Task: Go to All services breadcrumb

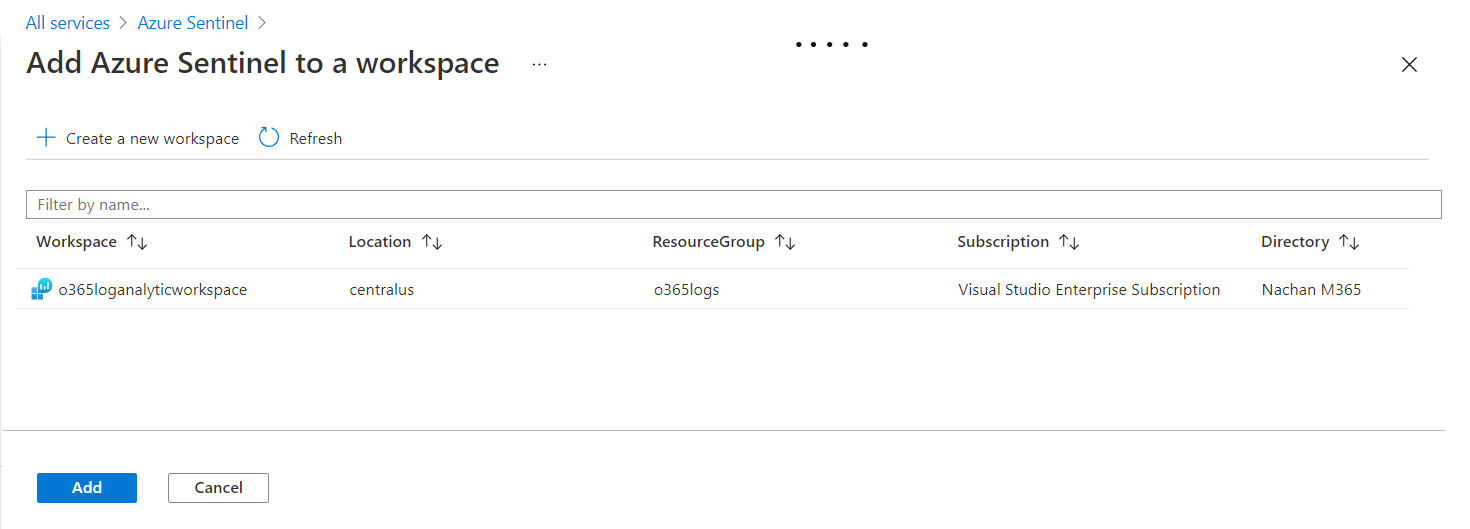Action: [68, 22]
